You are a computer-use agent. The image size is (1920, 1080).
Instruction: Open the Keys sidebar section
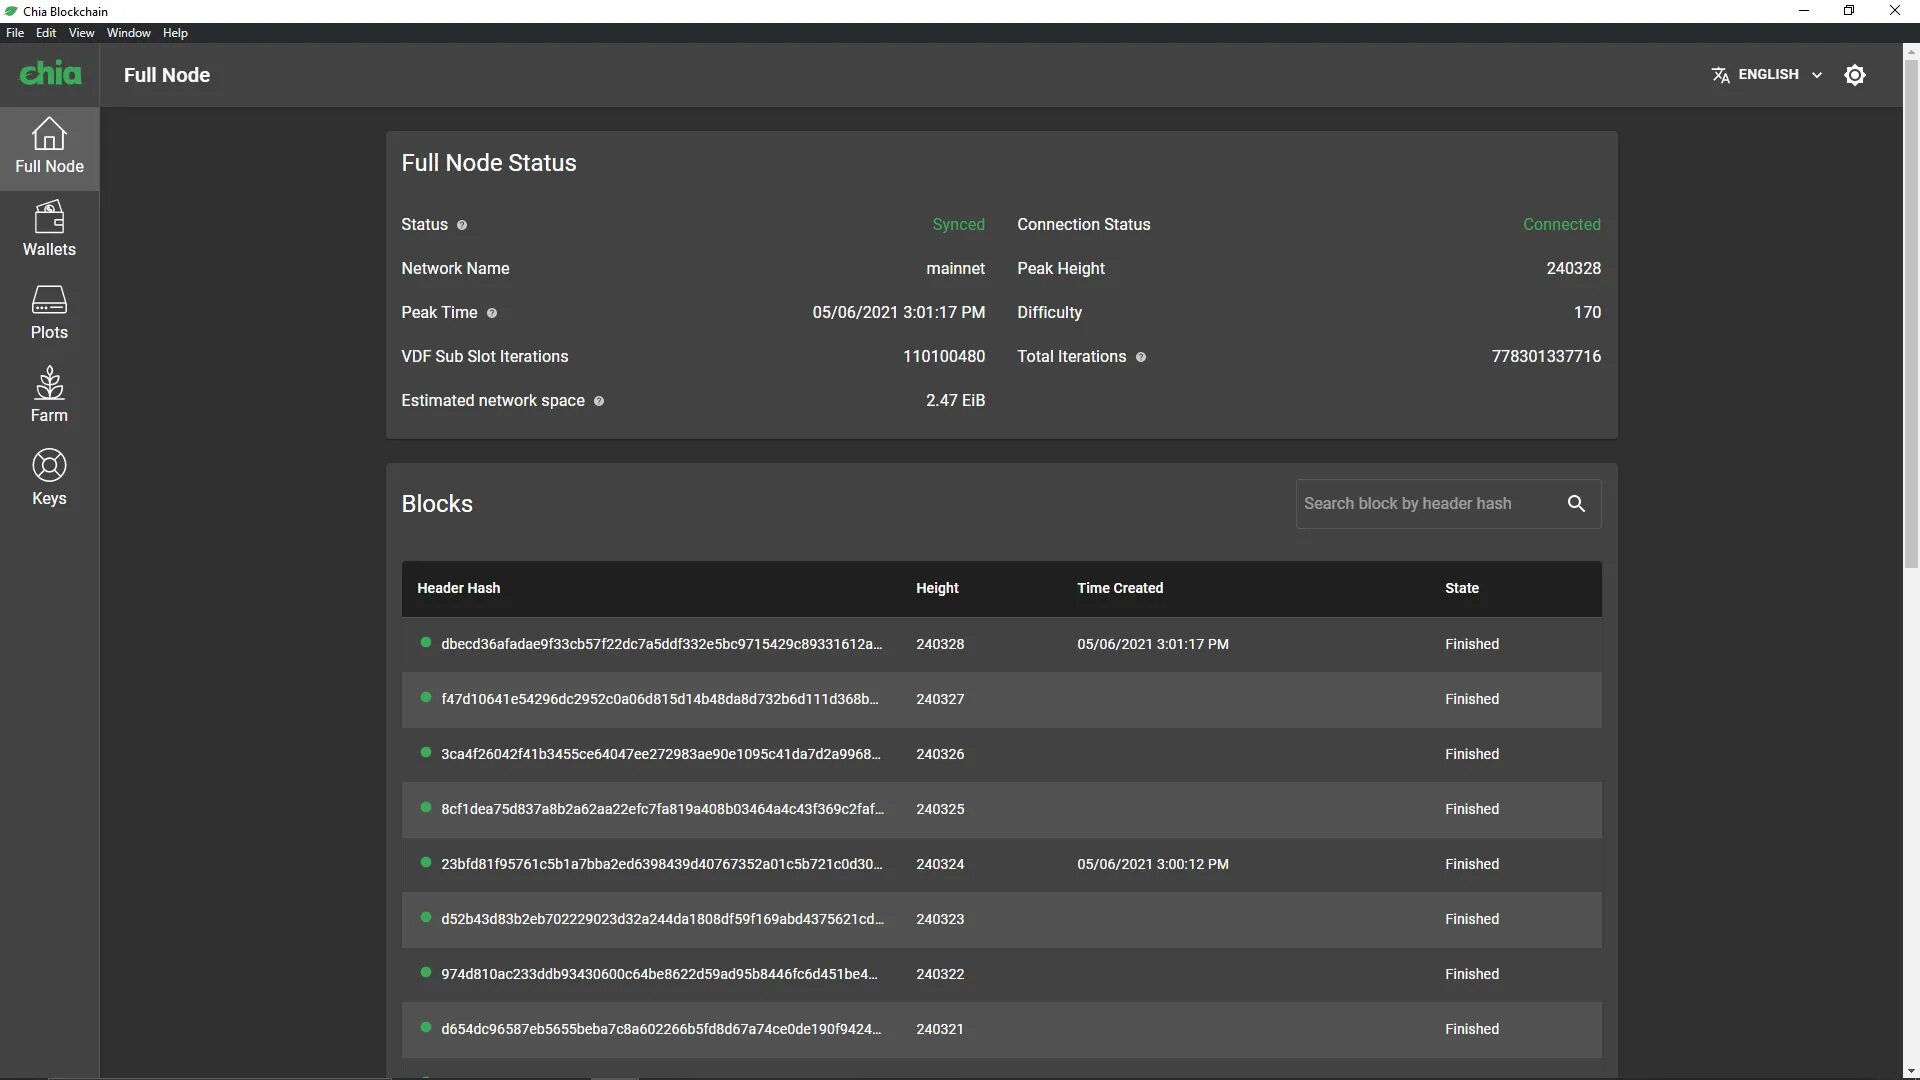click(49, 480)
